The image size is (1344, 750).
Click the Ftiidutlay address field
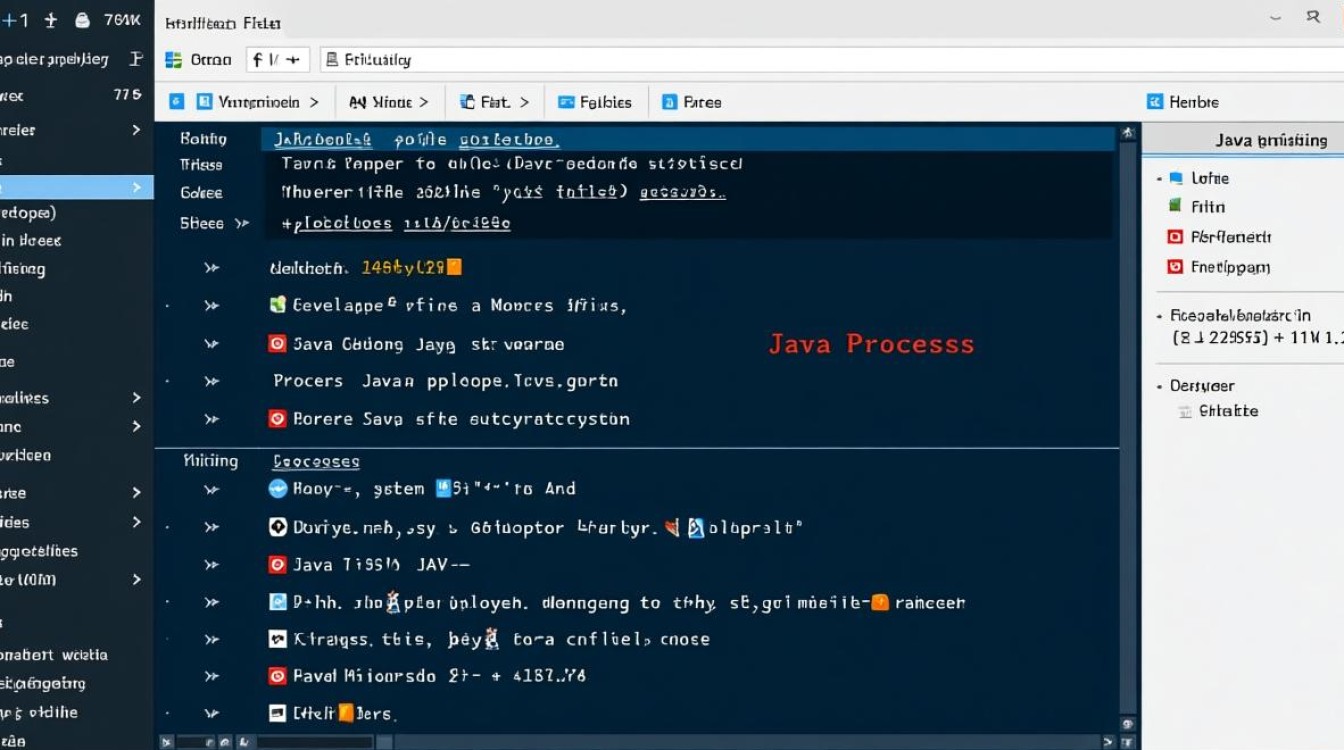point(700,60)
